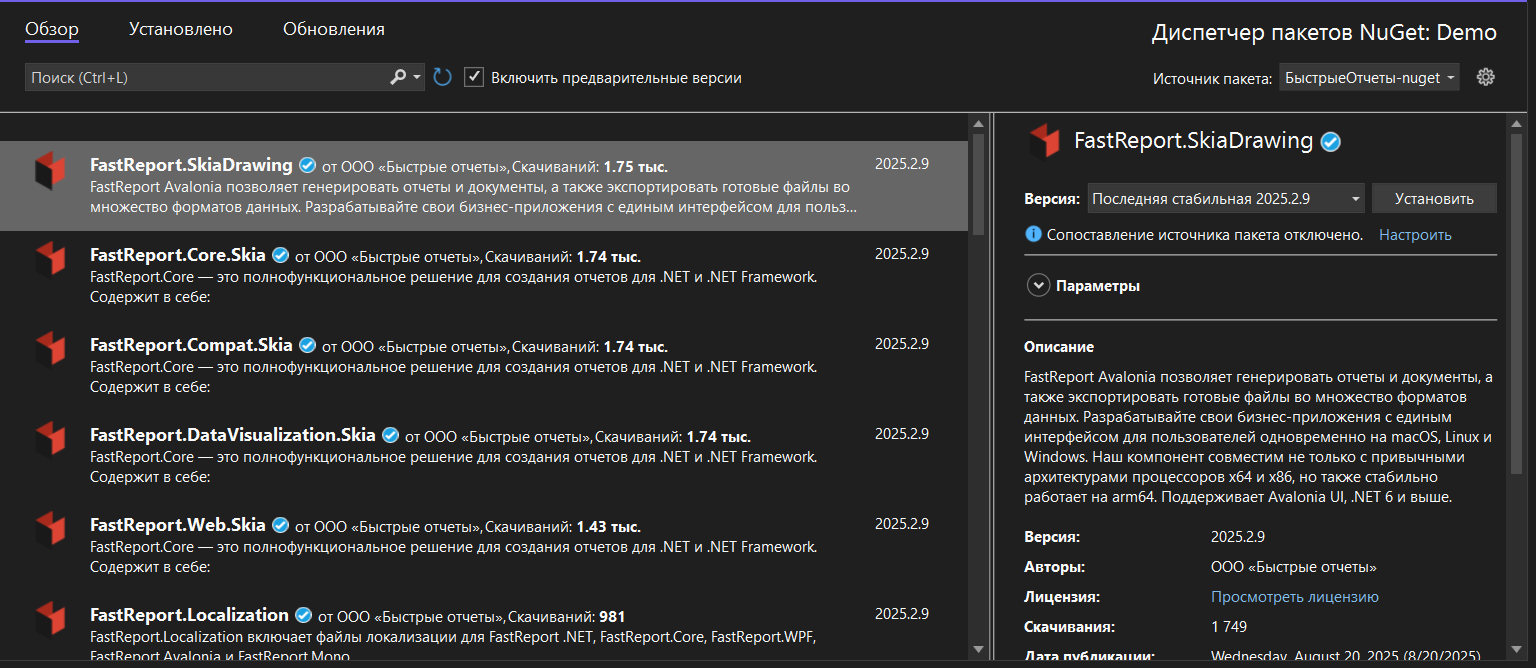1536x668 pixels.
Task: Click the FastReport.SkiaDrawing package logo in list
Action: click(x=50, y=170)
